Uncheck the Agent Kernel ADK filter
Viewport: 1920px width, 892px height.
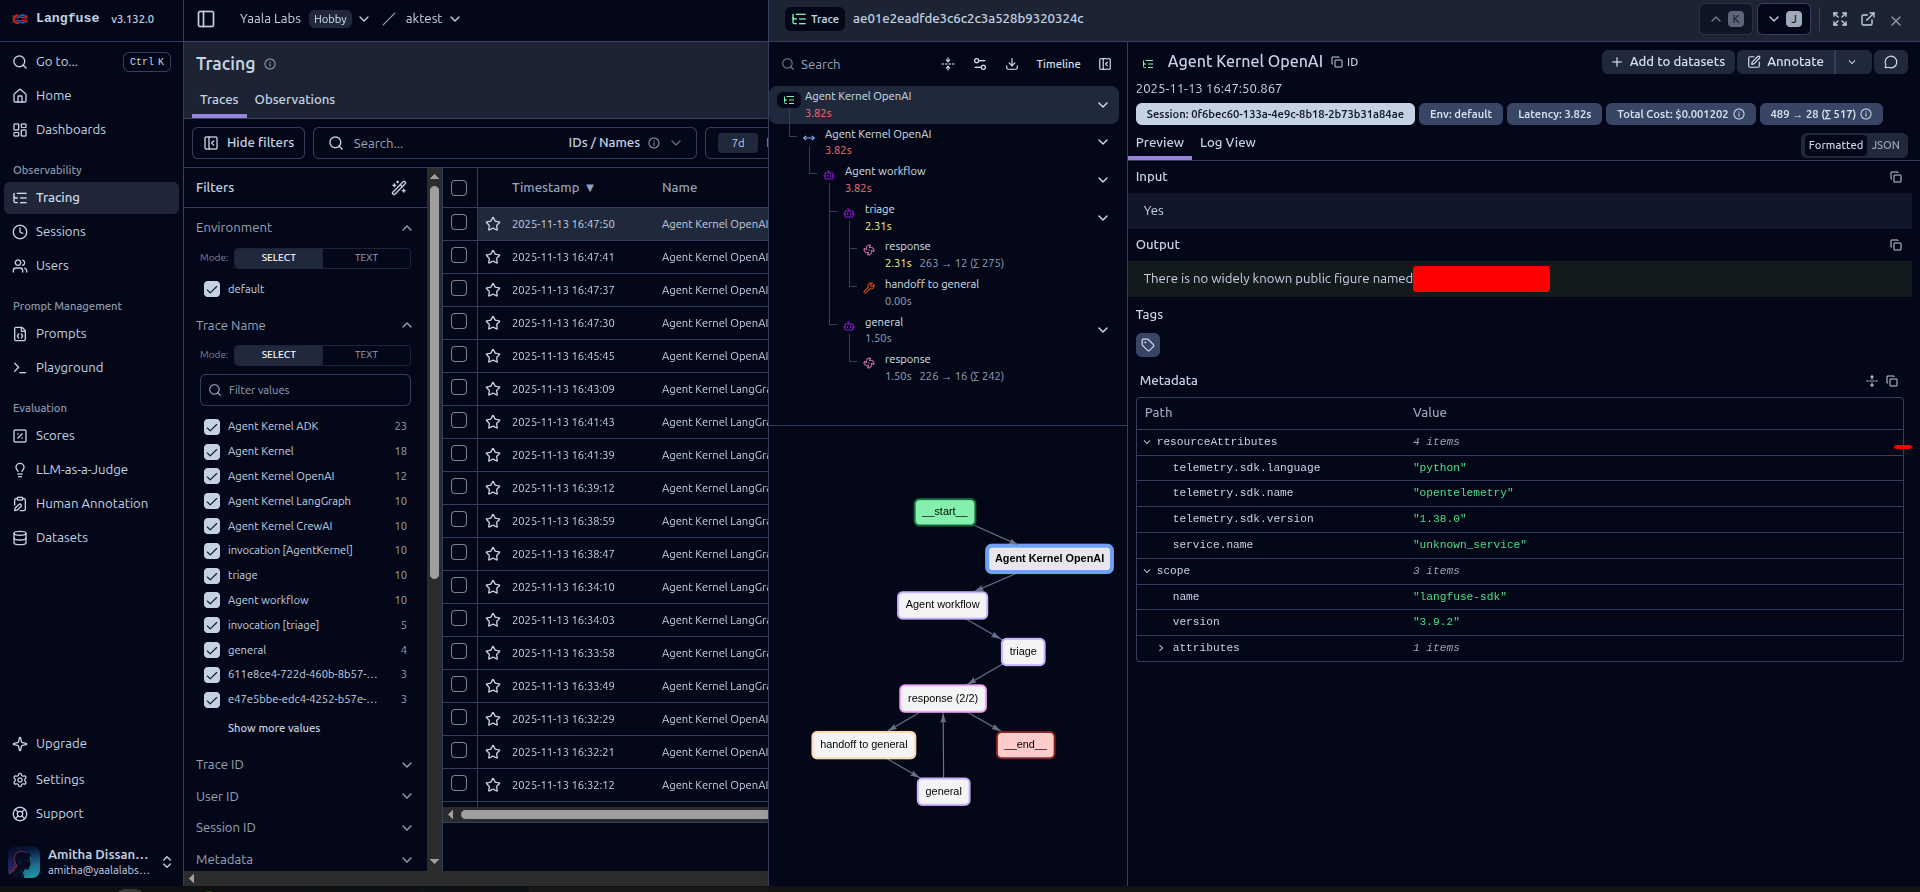click(x=212, y=427)
